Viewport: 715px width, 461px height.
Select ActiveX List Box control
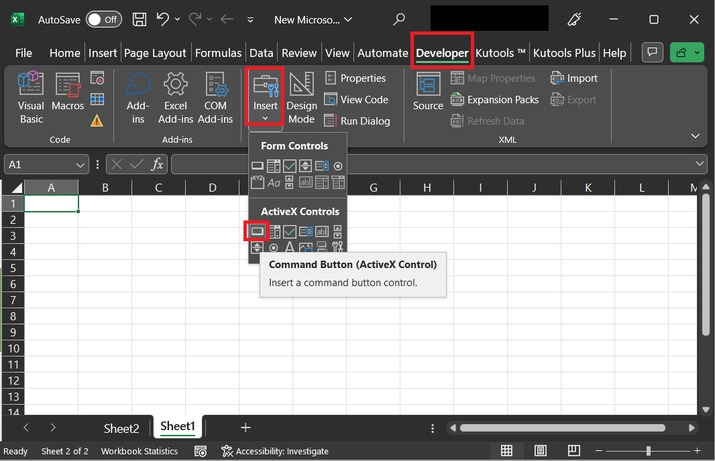click(x=306, y=232)
